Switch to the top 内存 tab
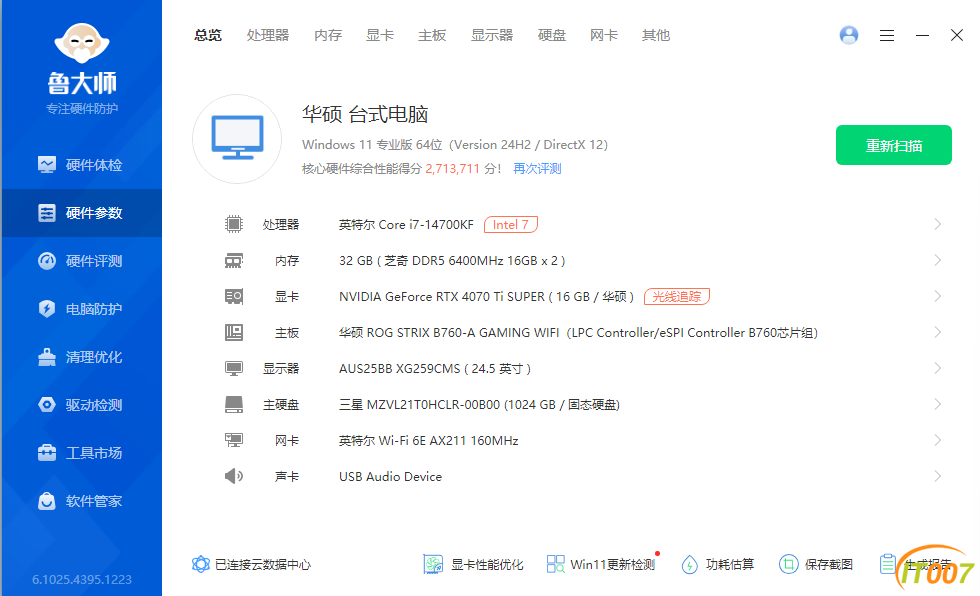This screenshot has width=980, height=596. [328, 36]
